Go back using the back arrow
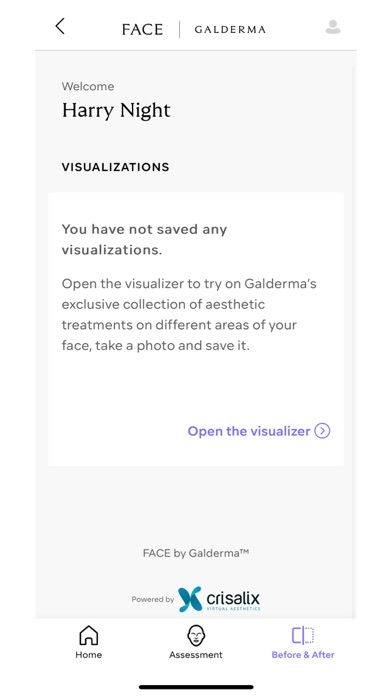Viewport: 392px width, 696px height. click(x=60, y=26)
